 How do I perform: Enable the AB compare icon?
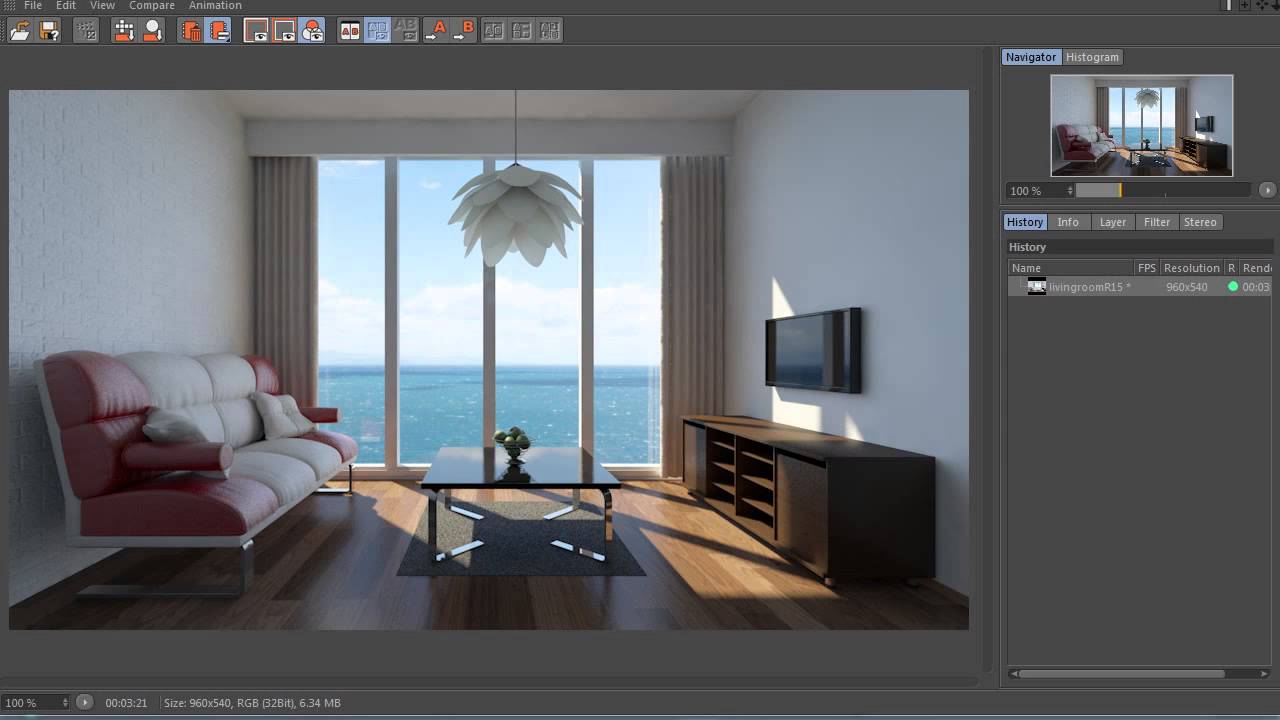pyautogui.click(x=350, y=31)
